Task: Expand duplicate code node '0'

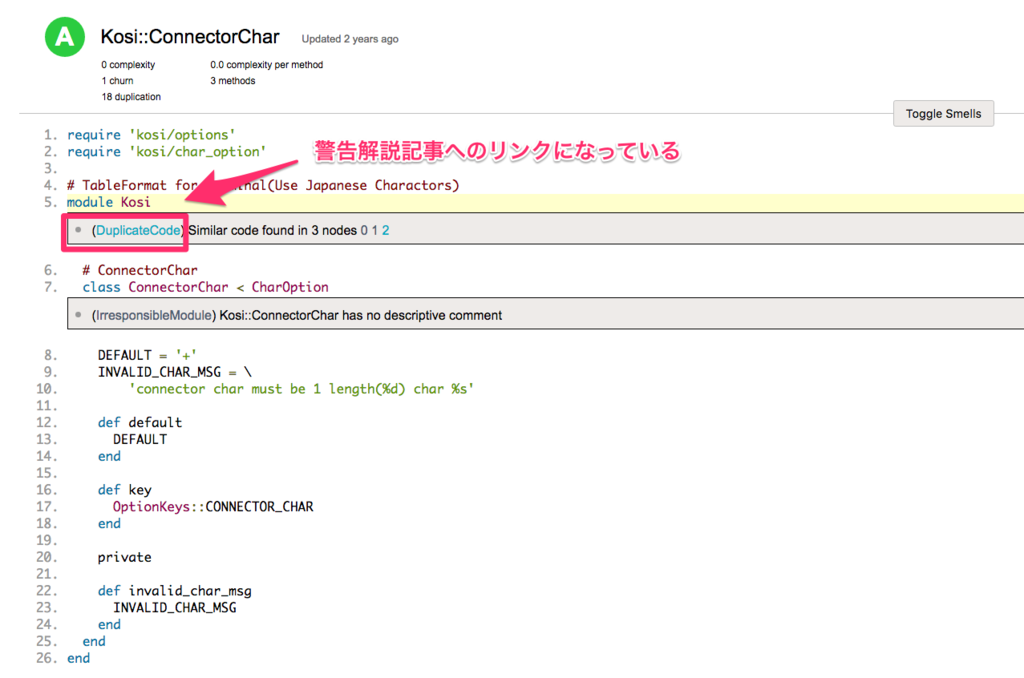Action: pos(364,228)
